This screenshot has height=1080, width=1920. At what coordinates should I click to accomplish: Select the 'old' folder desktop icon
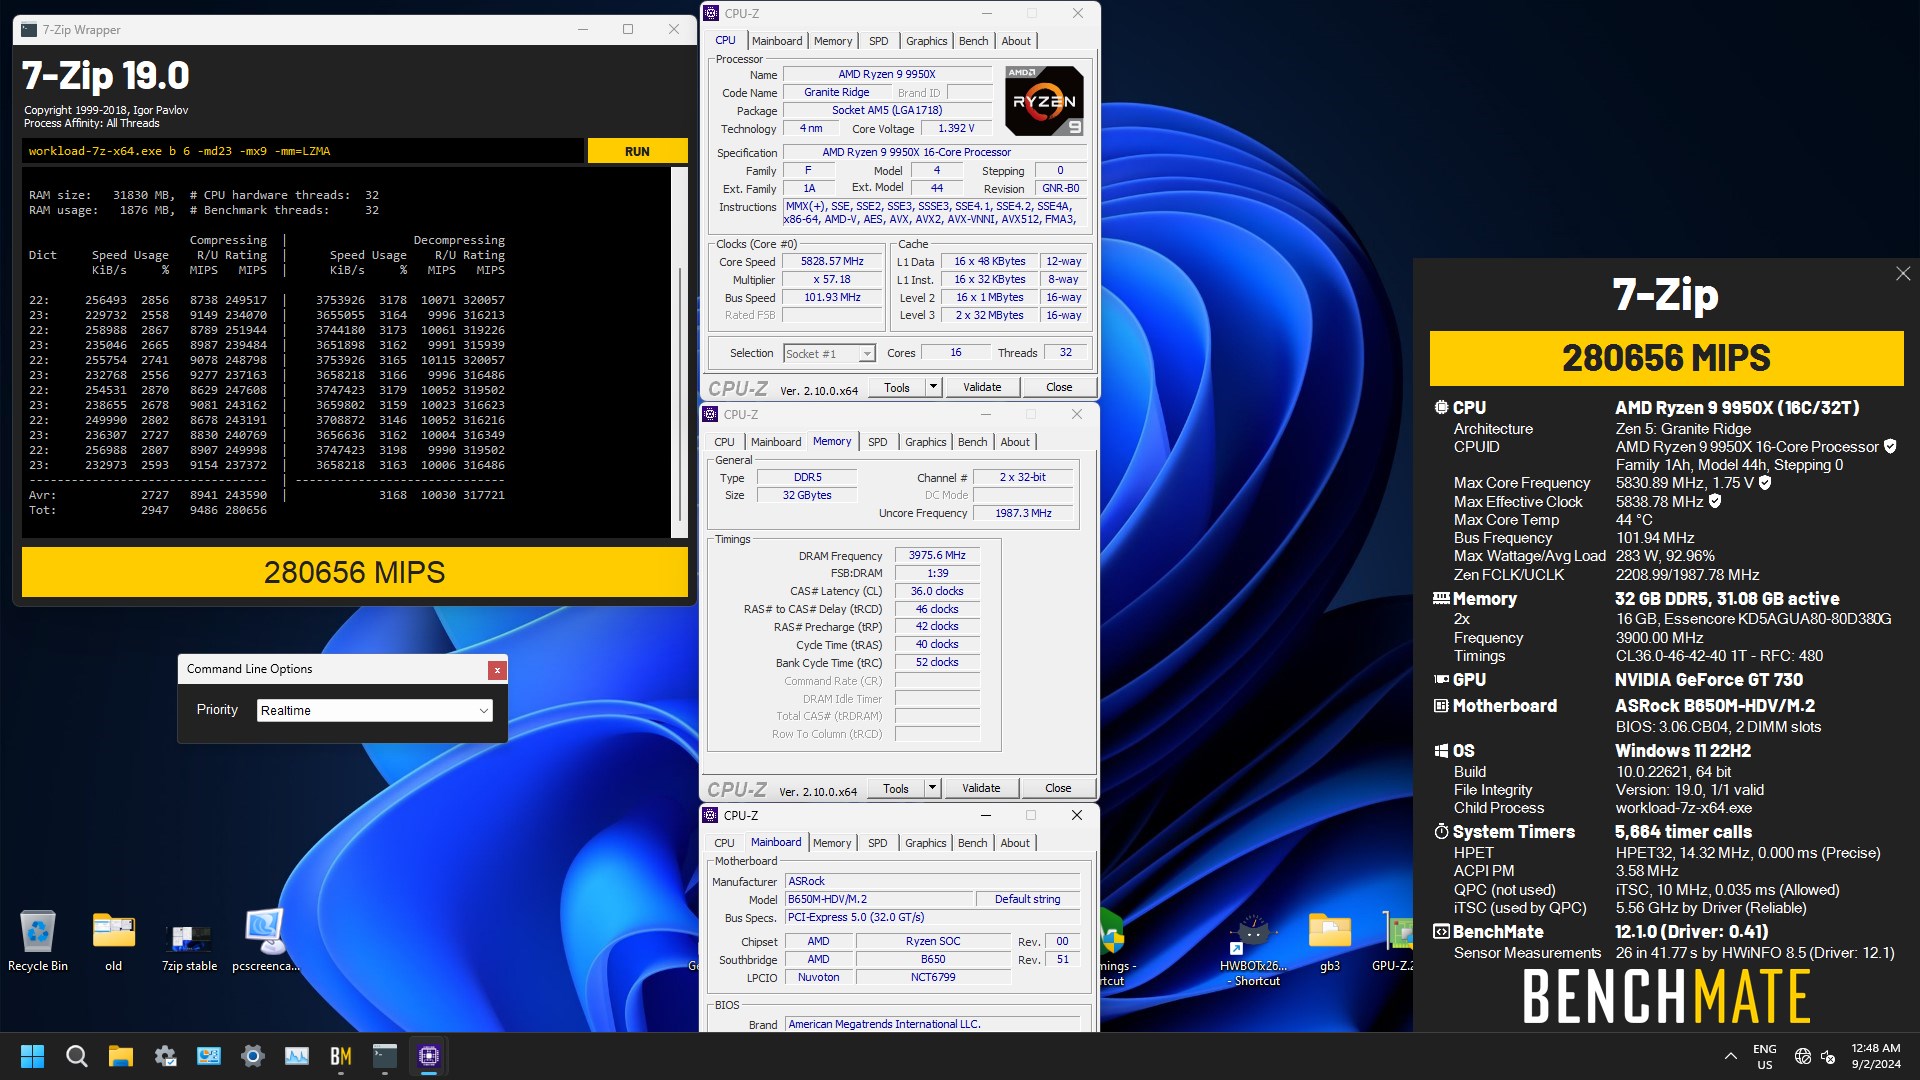(x=114, y=941)
